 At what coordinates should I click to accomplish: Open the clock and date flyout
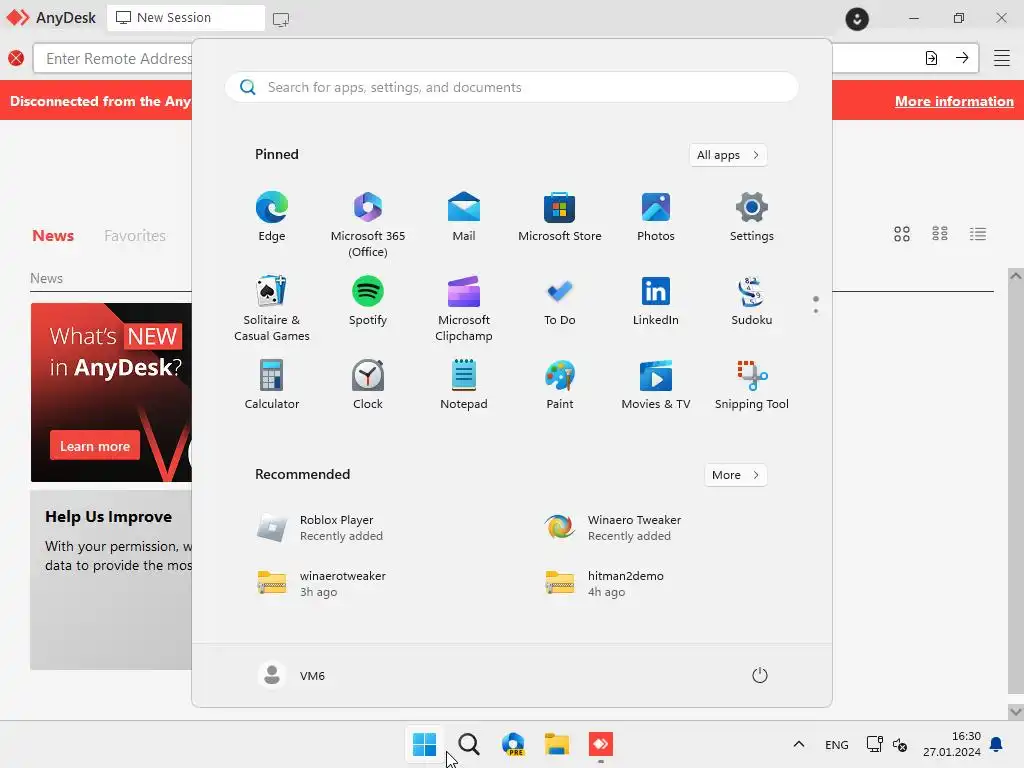tap(952, 744)
